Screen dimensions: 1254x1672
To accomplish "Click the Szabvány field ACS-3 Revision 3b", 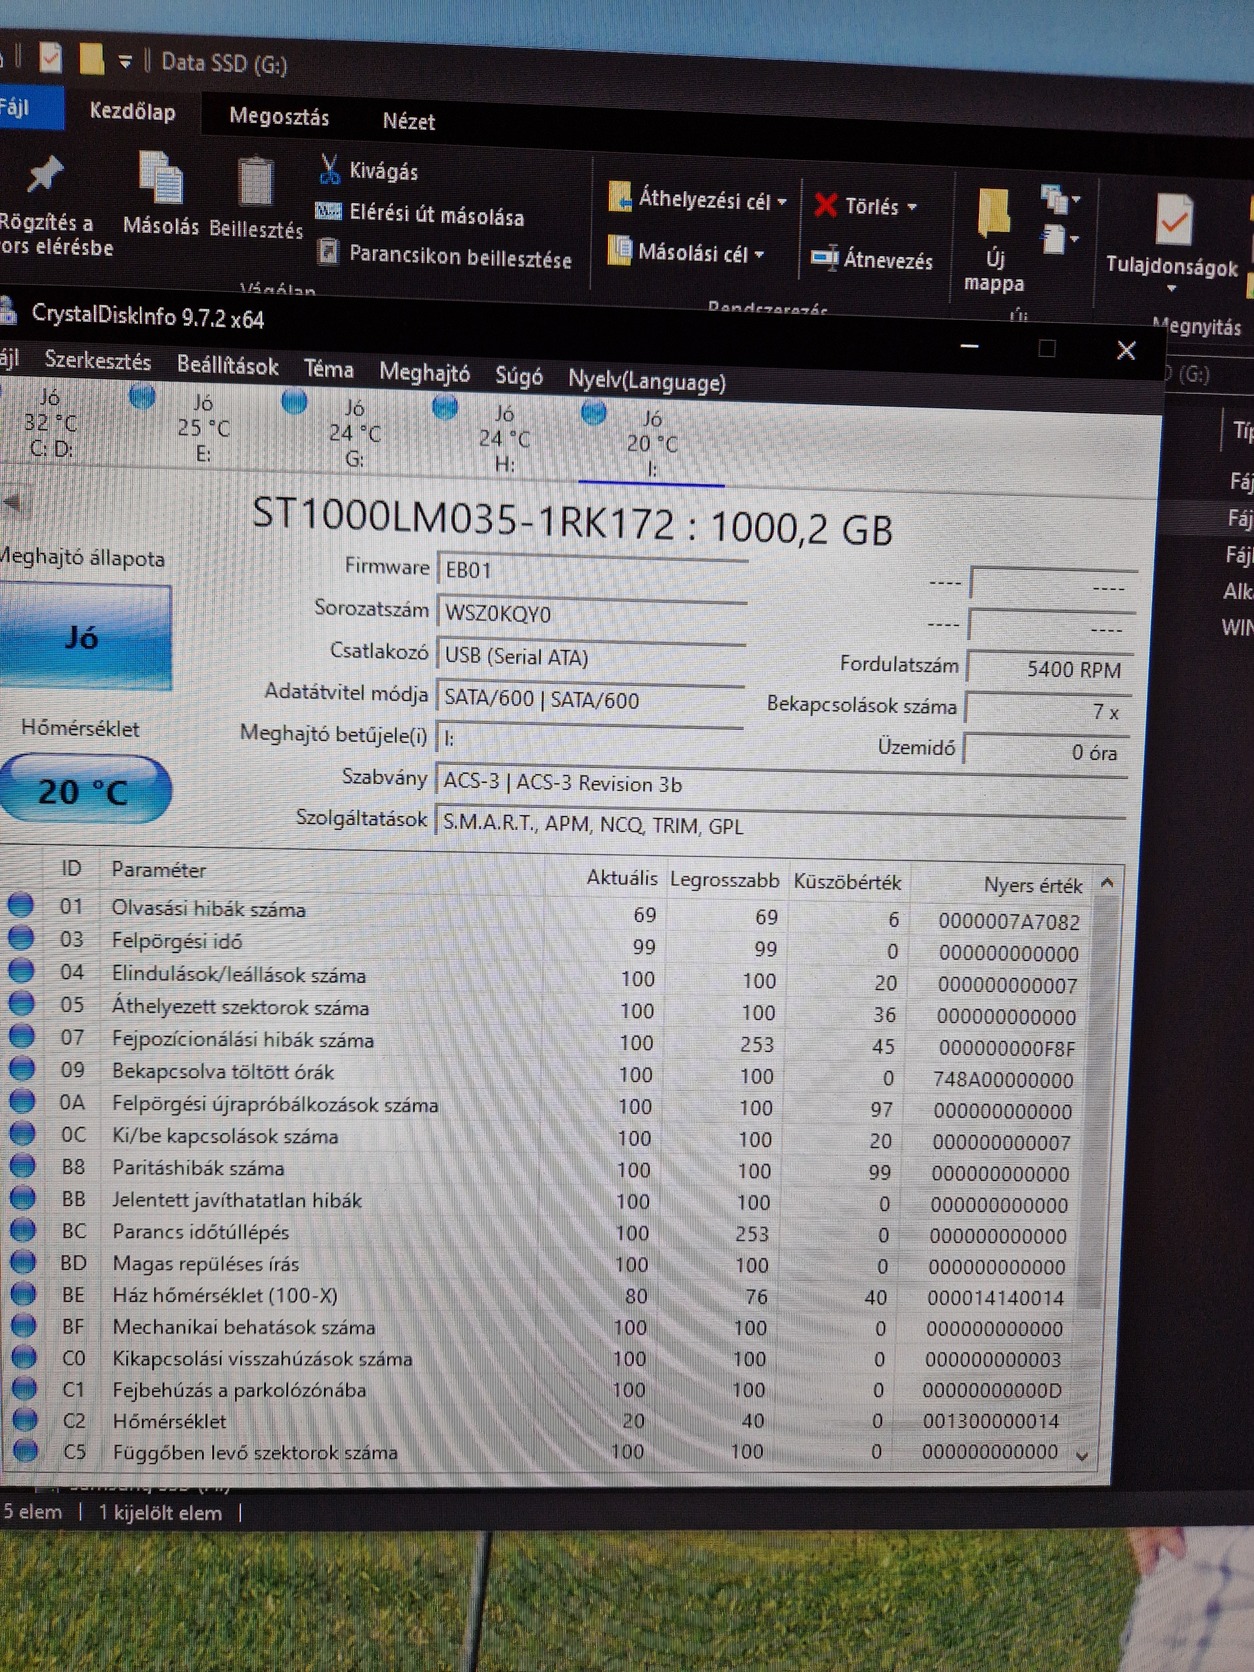I will [782, 783].
